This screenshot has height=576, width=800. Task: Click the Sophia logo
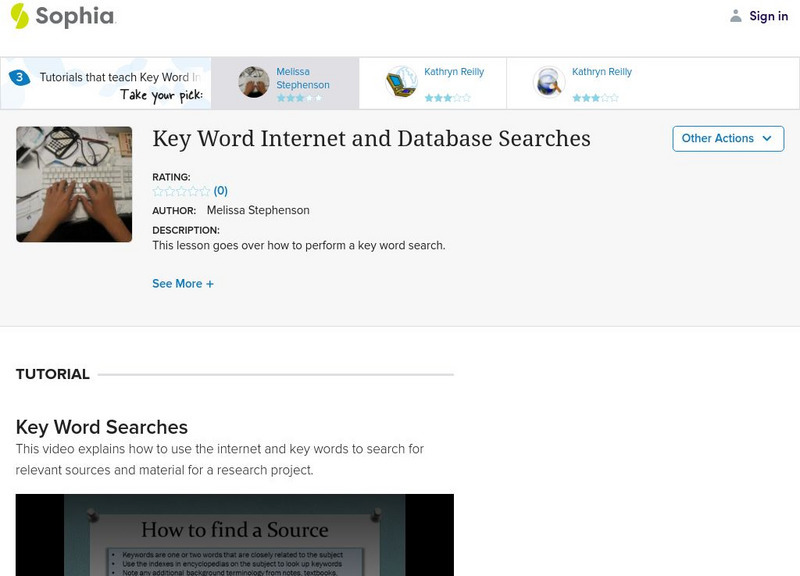point(62,16)
